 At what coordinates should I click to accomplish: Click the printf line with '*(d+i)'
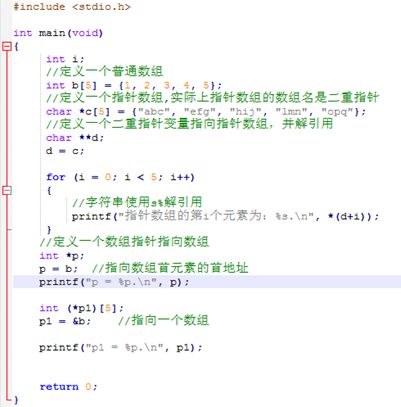tap(225, 216)
